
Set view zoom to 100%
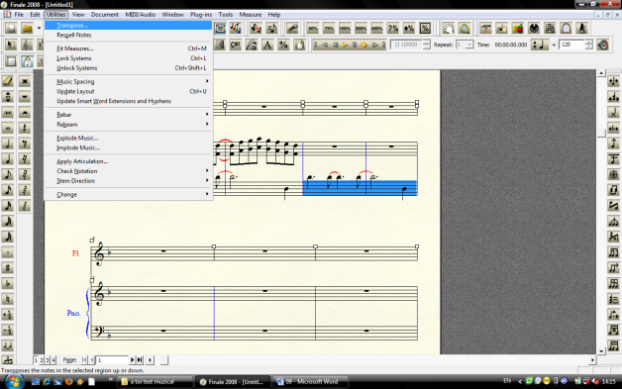(x=345, y=29)
